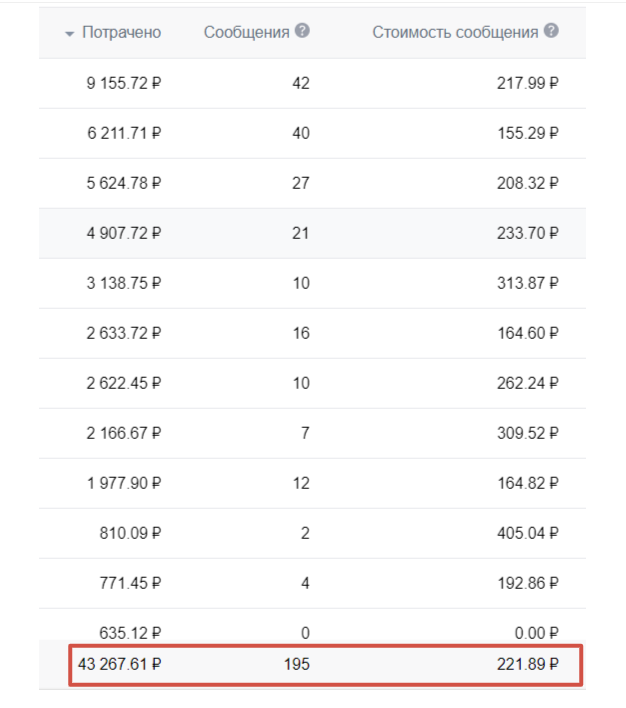
Task: Select the 1 977.90 ₽ spent cell
Action: coord(124,483)
